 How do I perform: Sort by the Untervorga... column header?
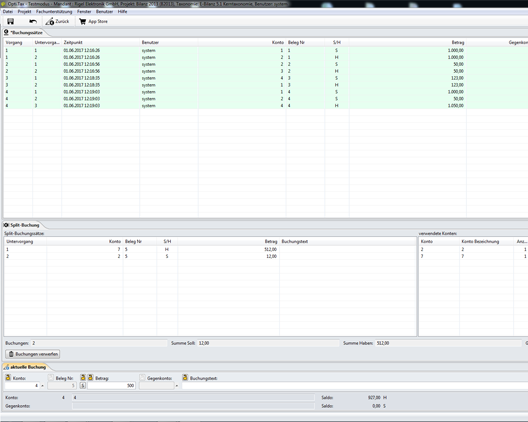click(x=47, y=42)
